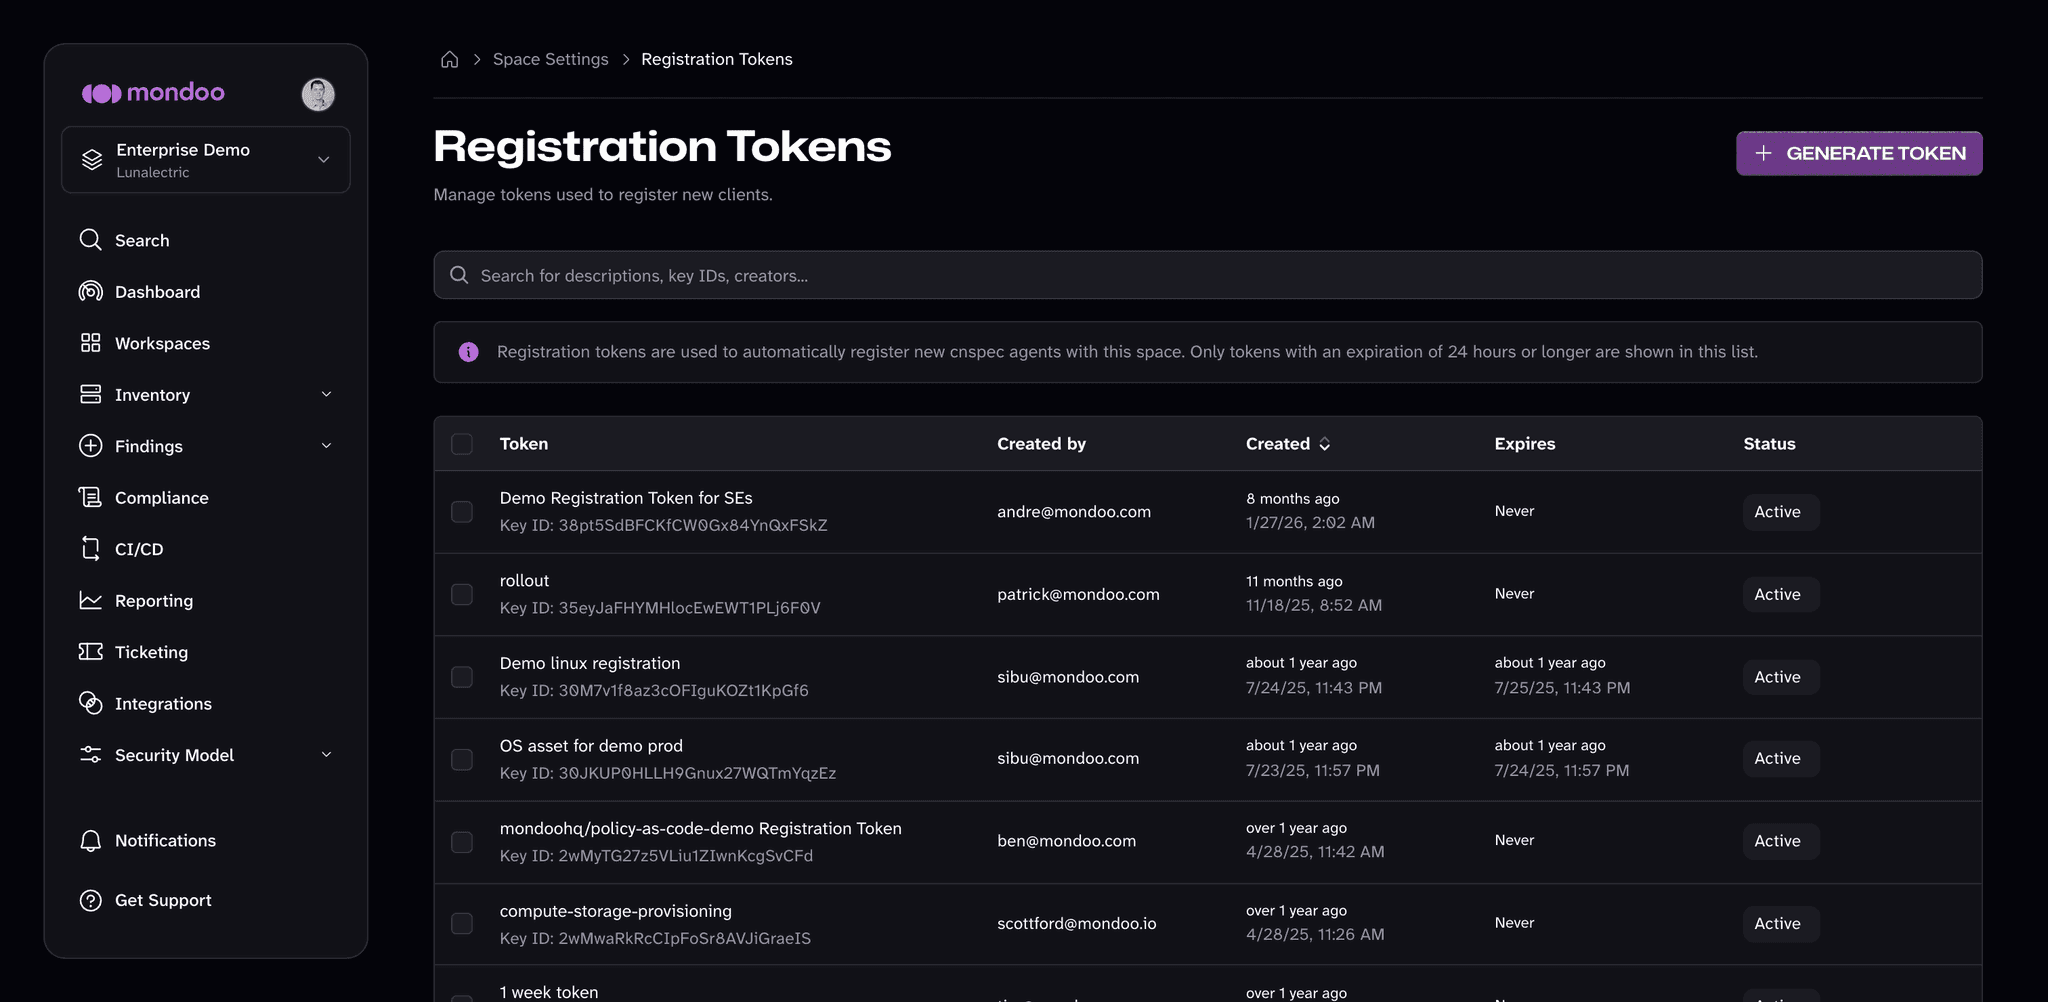
Task: Click the Space Settings breadcrumb link
Action: click(550, 59)
